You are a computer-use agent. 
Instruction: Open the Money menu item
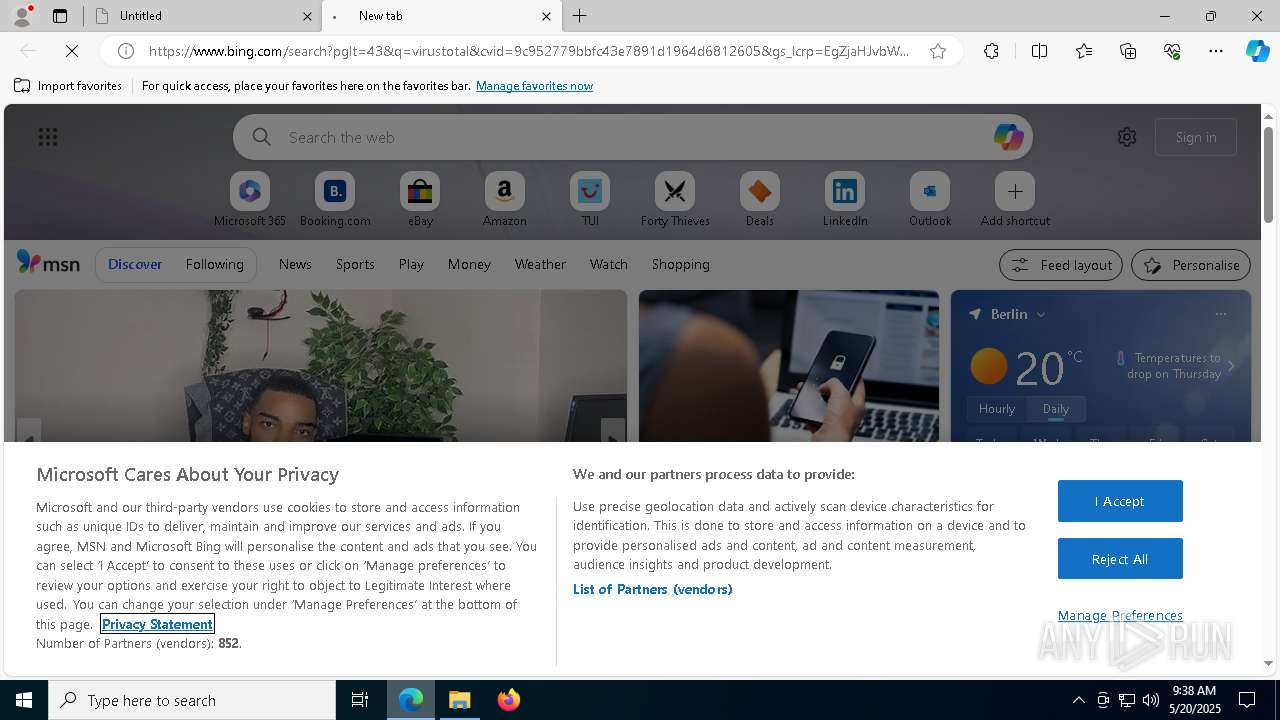(x=469, y=264)
